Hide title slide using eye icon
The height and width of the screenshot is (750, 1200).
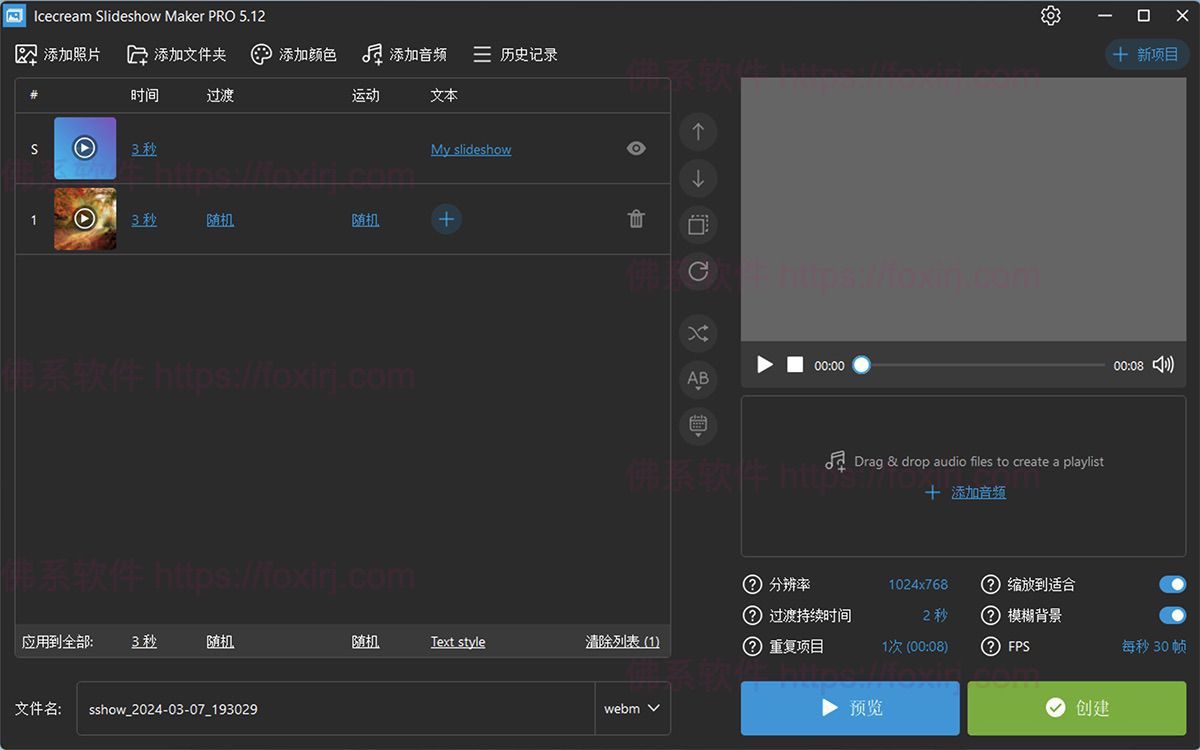coord(636,149)
